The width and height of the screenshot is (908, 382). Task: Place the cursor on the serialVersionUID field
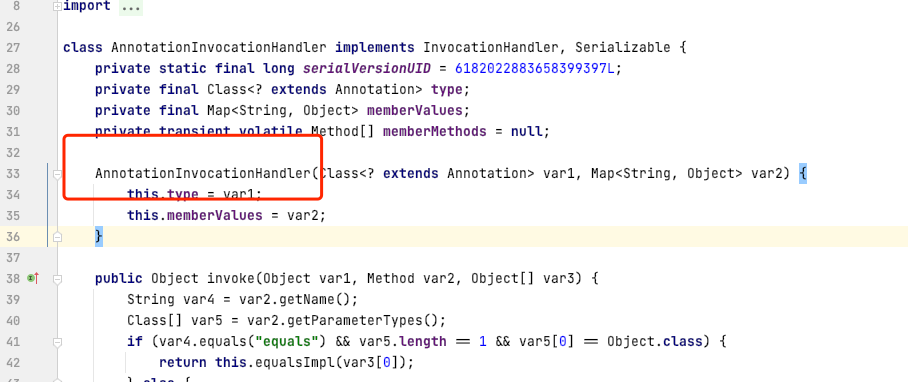(x=367, y=68)
